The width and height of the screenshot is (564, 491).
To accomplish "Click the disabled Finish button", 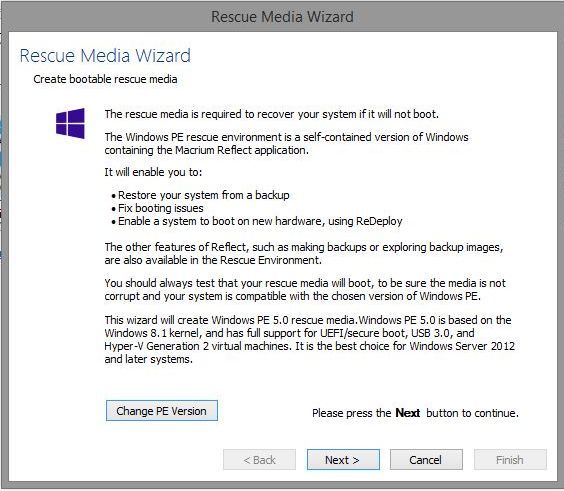I will 510,460.
